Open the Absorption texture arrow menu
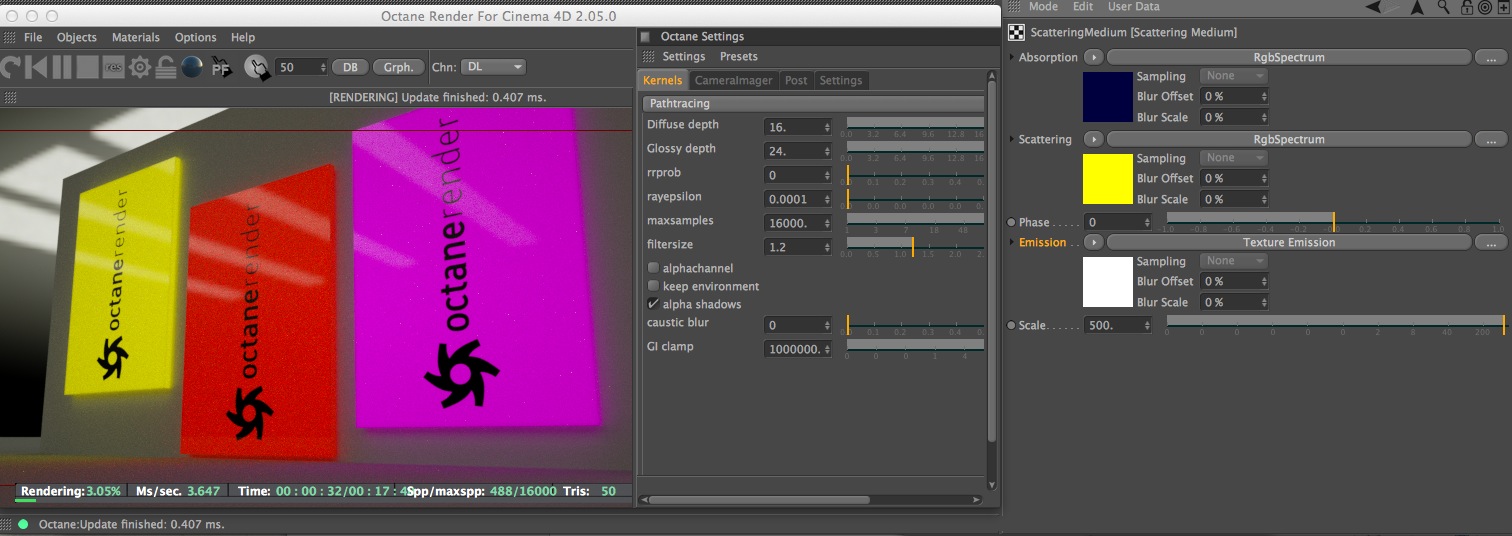This screenshot has width=1512, height=536. point(1093,57)
